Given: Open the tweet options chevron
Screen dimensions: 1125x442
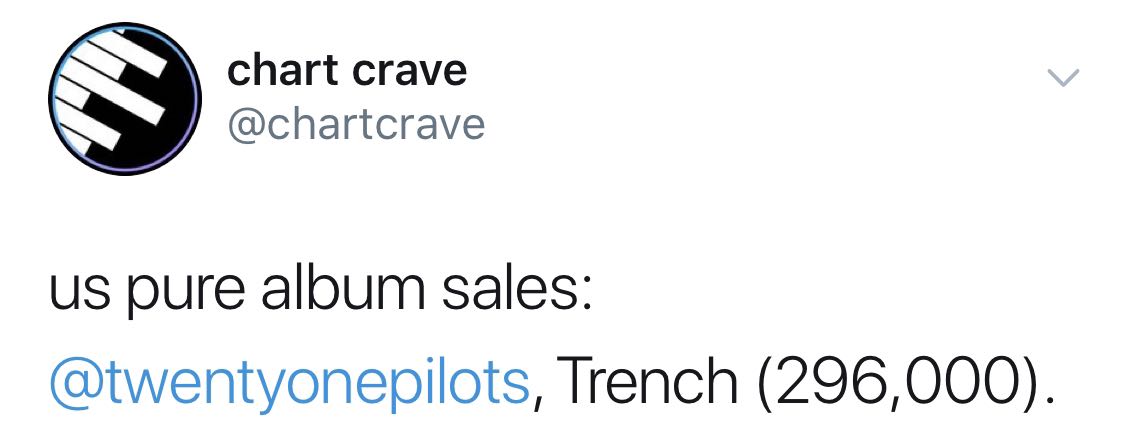Looking at the screenshot, I should (x=1064, y=78).
